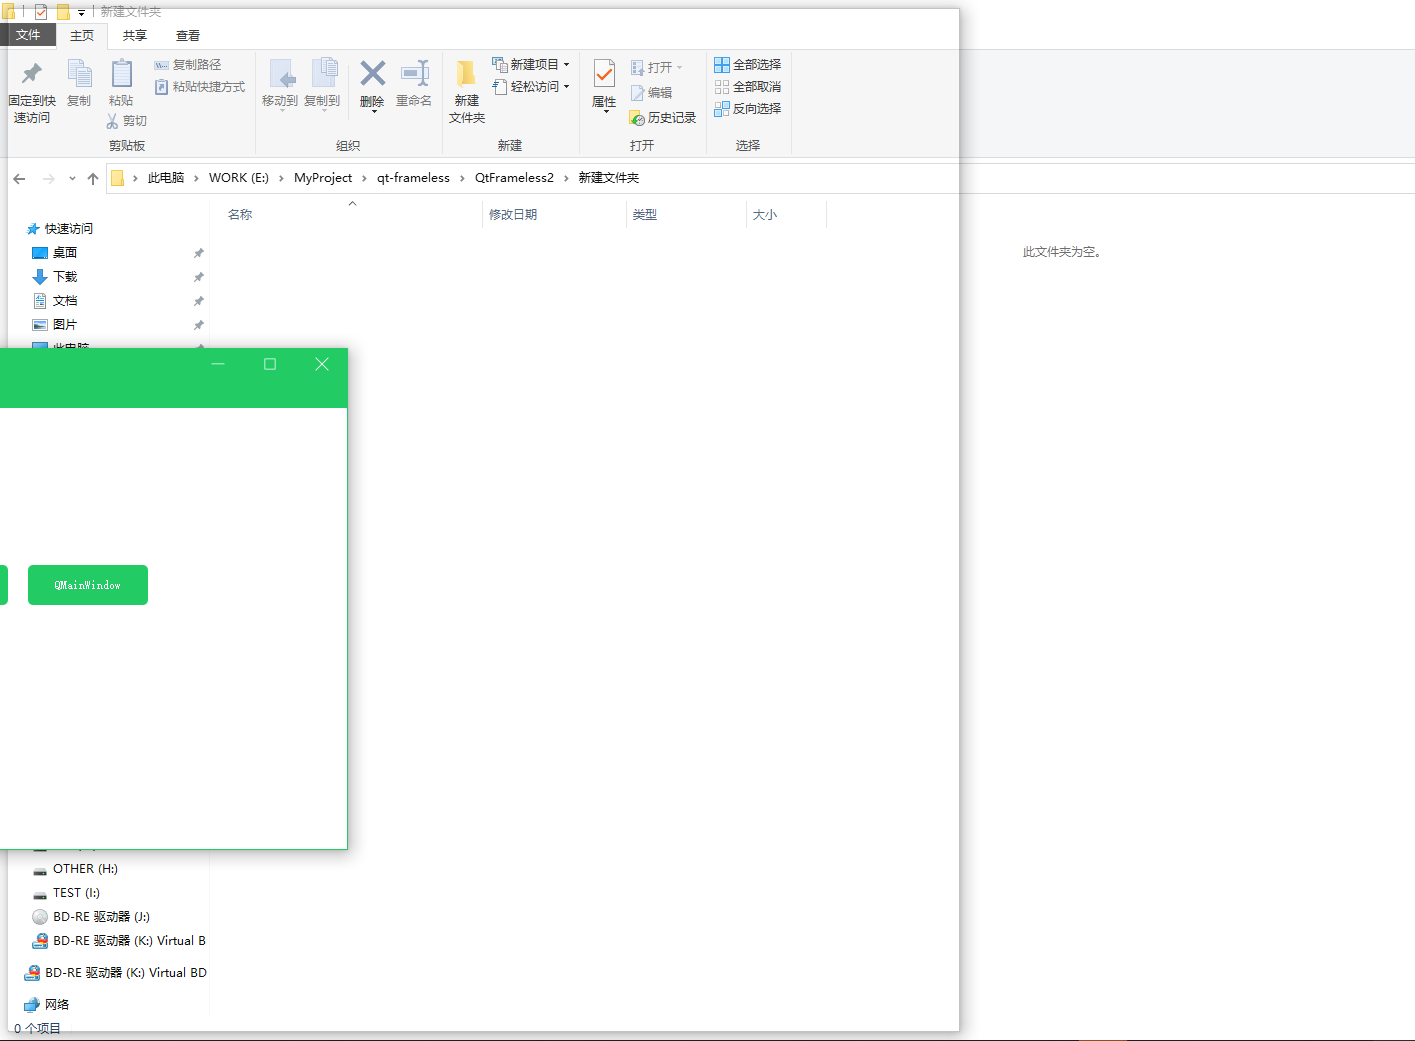Viewport: 1415px width, 1041px height.
Task: Pin current folder to Quick access
Action: coord(31,88)
